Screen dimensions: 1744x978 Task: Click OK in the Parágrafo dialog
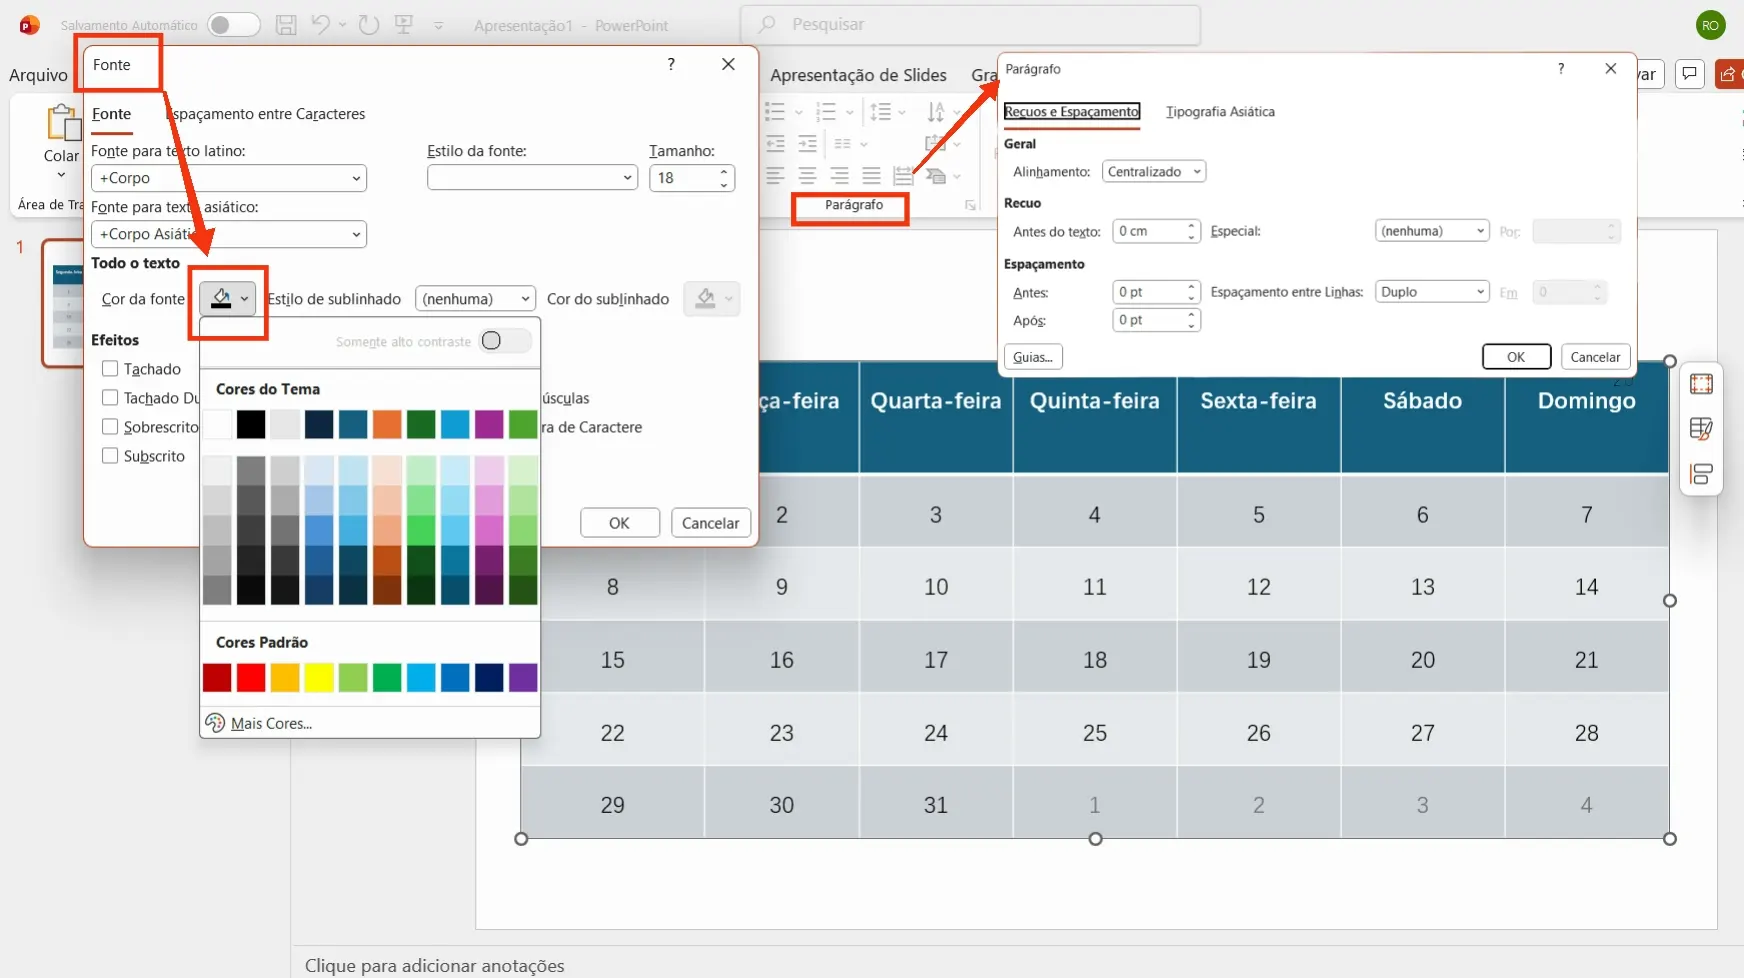(1516, 357)
